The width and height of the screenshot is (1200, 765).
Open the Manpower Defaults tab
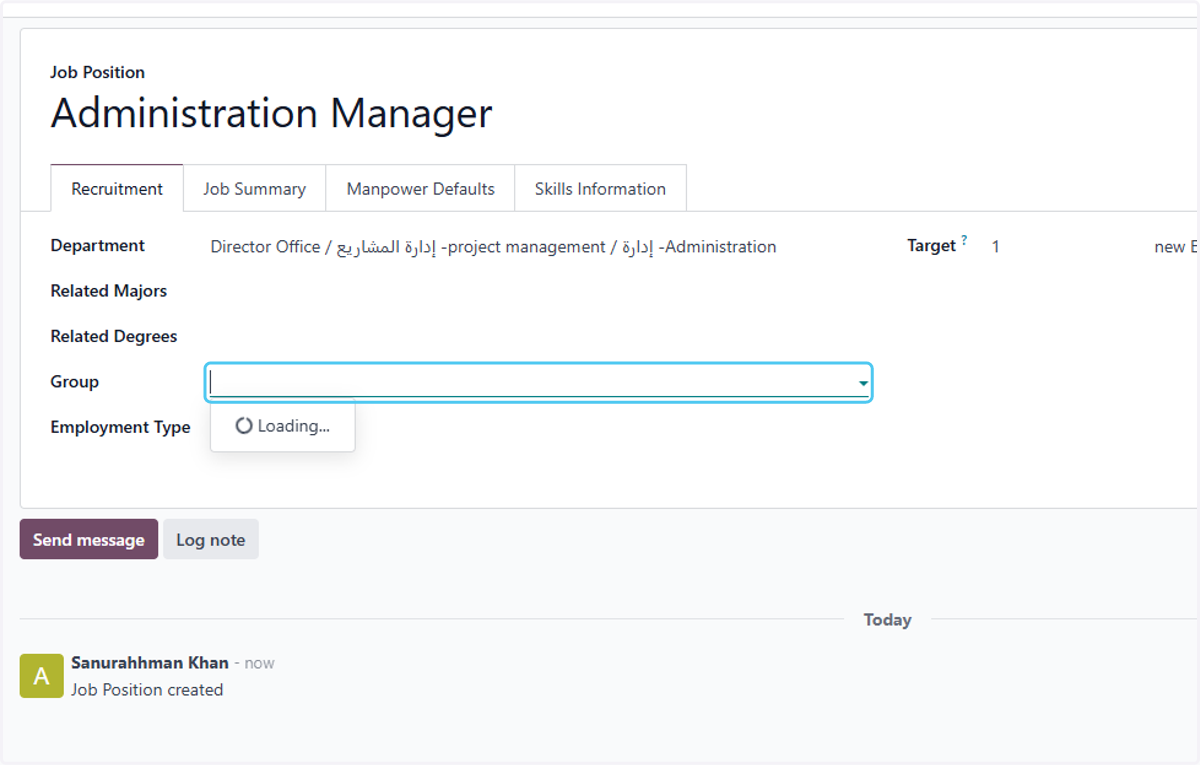[420, 188]
